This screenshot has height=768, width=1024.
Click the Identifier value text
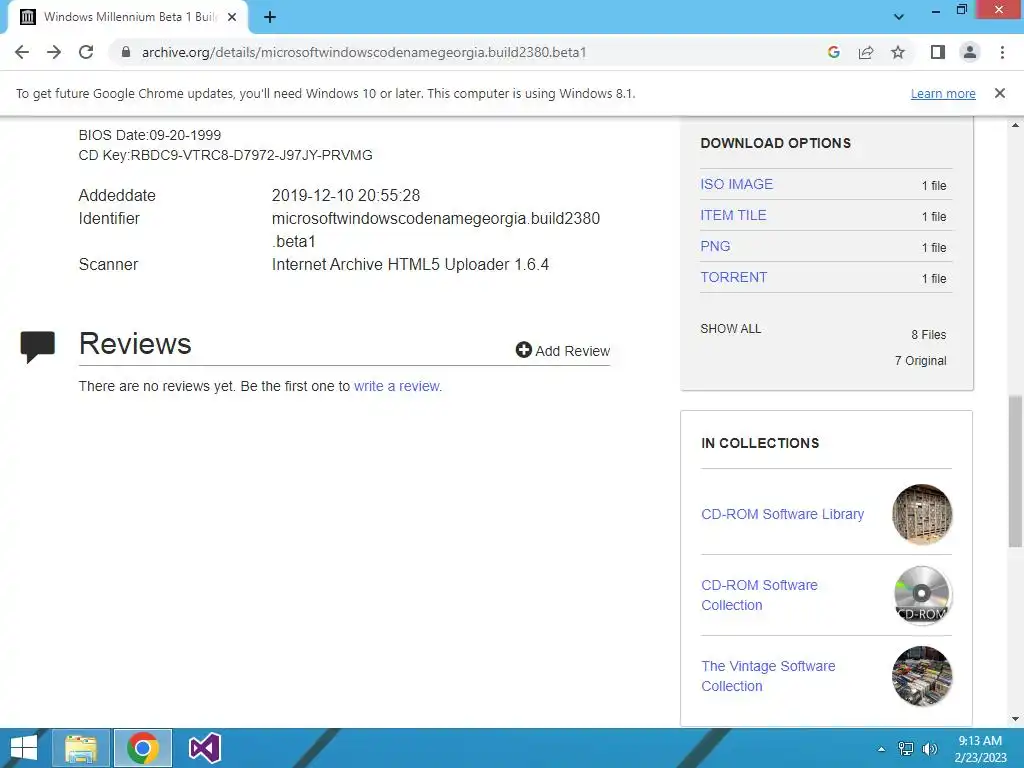[x=436, y=230]
